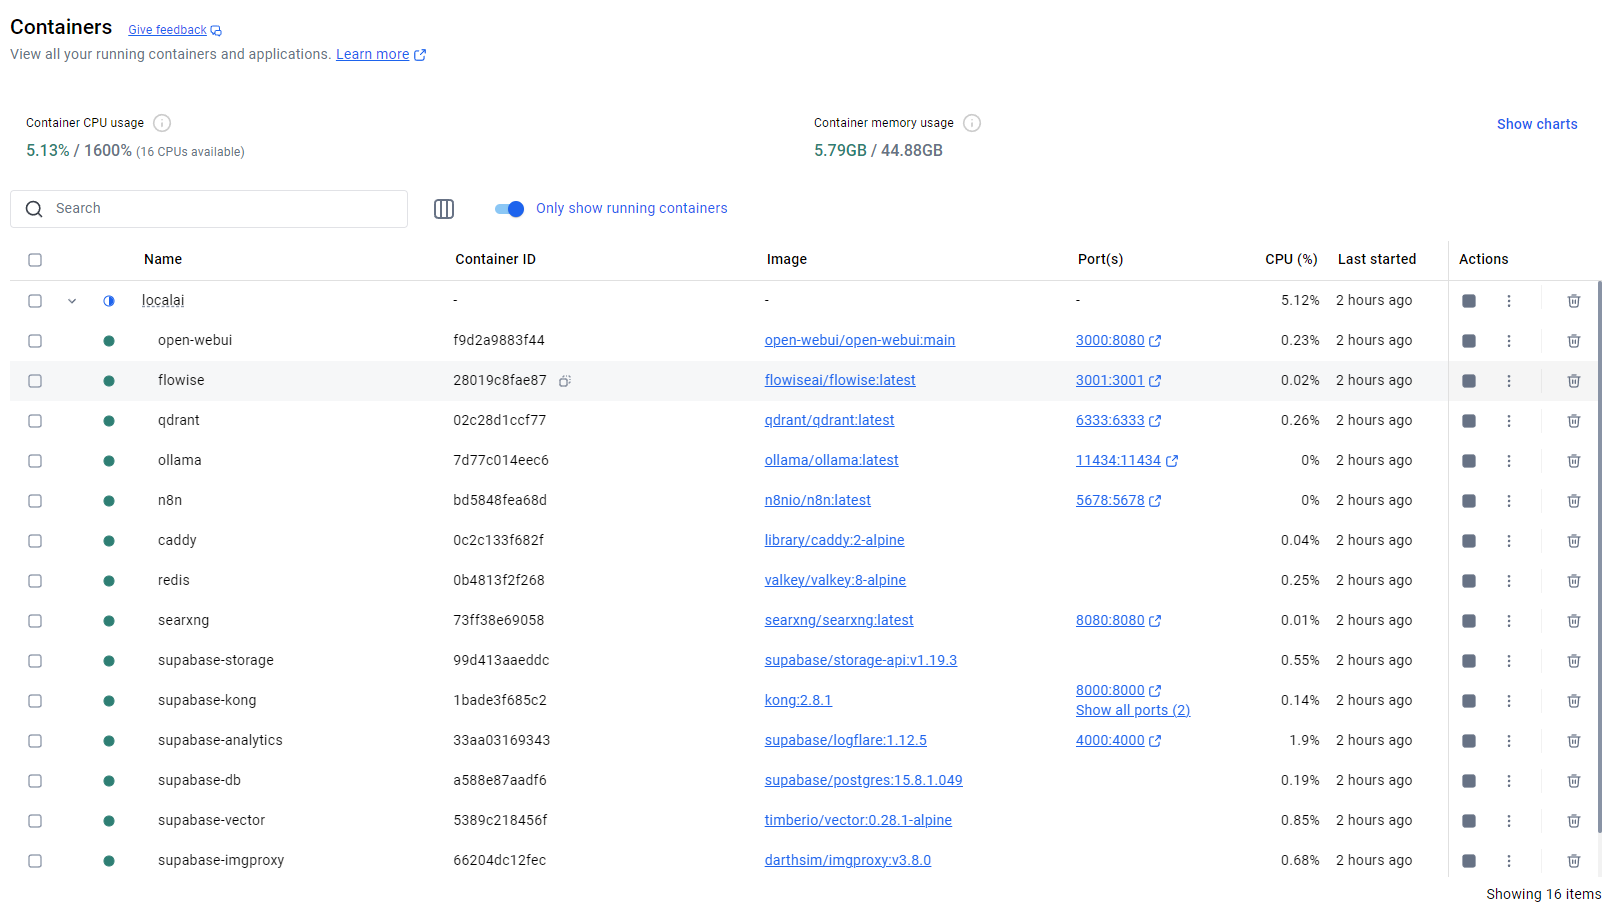This screenshot has height=908, width=1622.
Task: Stop the qdrant container
Action: [1469, 421]
